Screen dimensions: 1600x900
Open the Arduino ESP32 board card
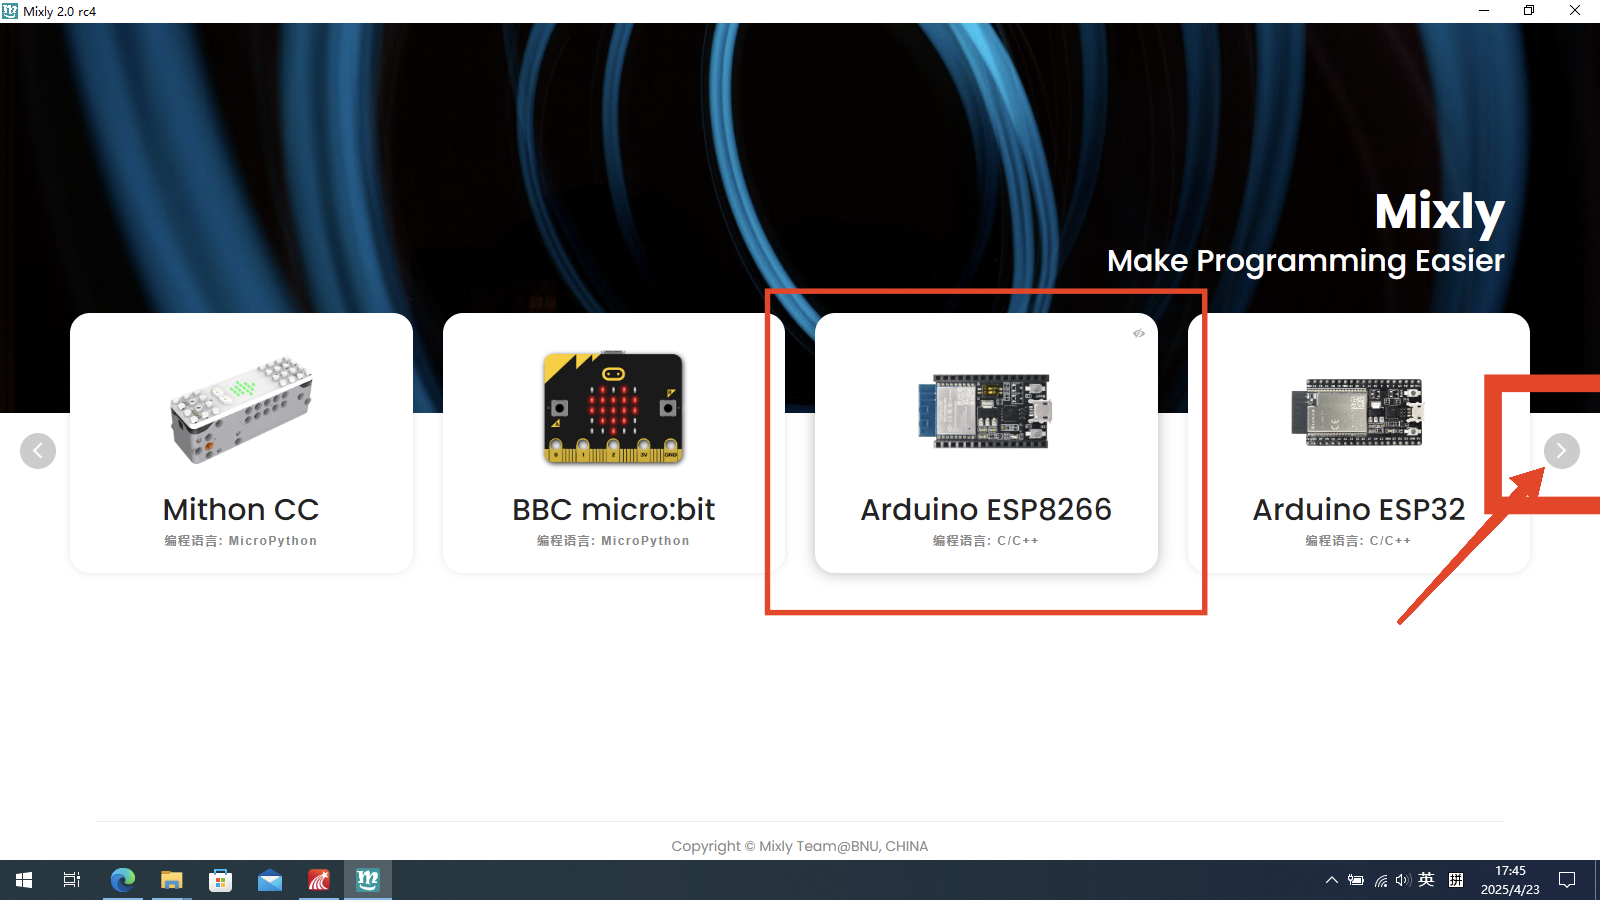pyautogui.click(x=1358, y=443)
